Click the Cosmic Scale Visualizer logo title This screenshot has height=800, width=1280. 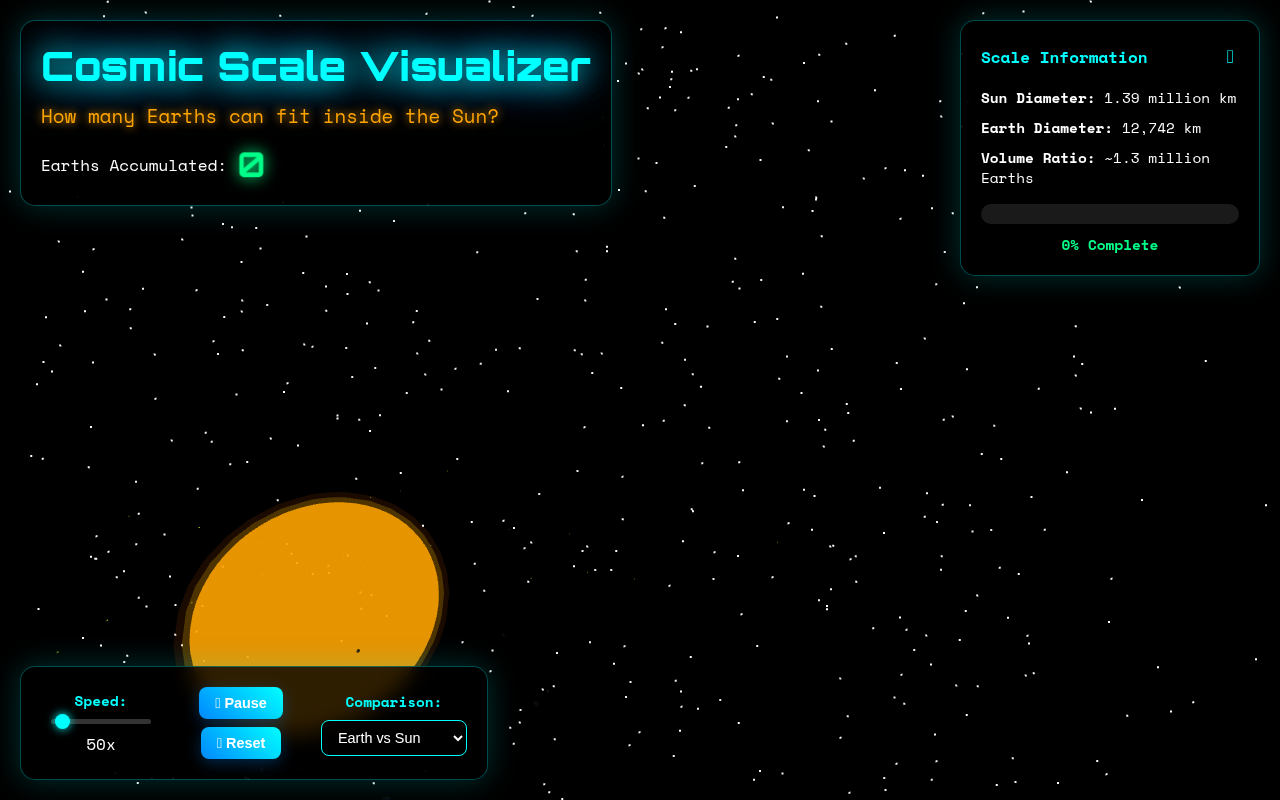(315, 65)
